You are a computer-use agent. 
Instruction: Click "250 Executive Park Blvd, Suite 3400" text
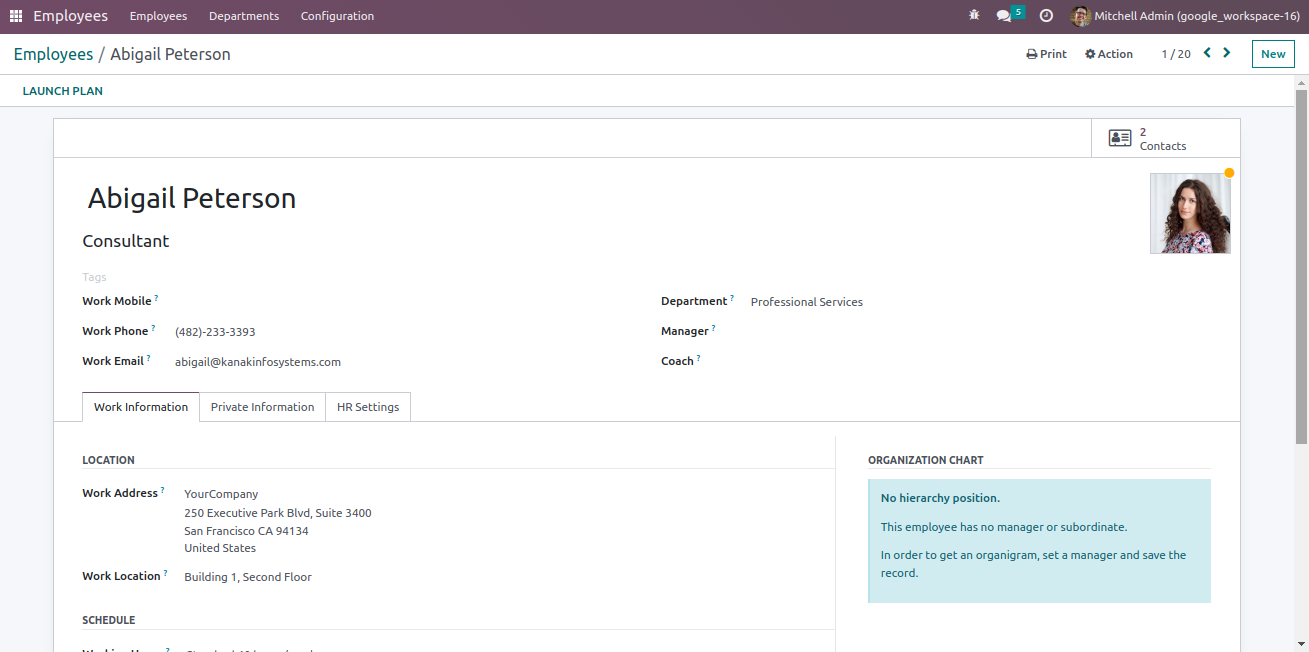[x=278, y=513]
